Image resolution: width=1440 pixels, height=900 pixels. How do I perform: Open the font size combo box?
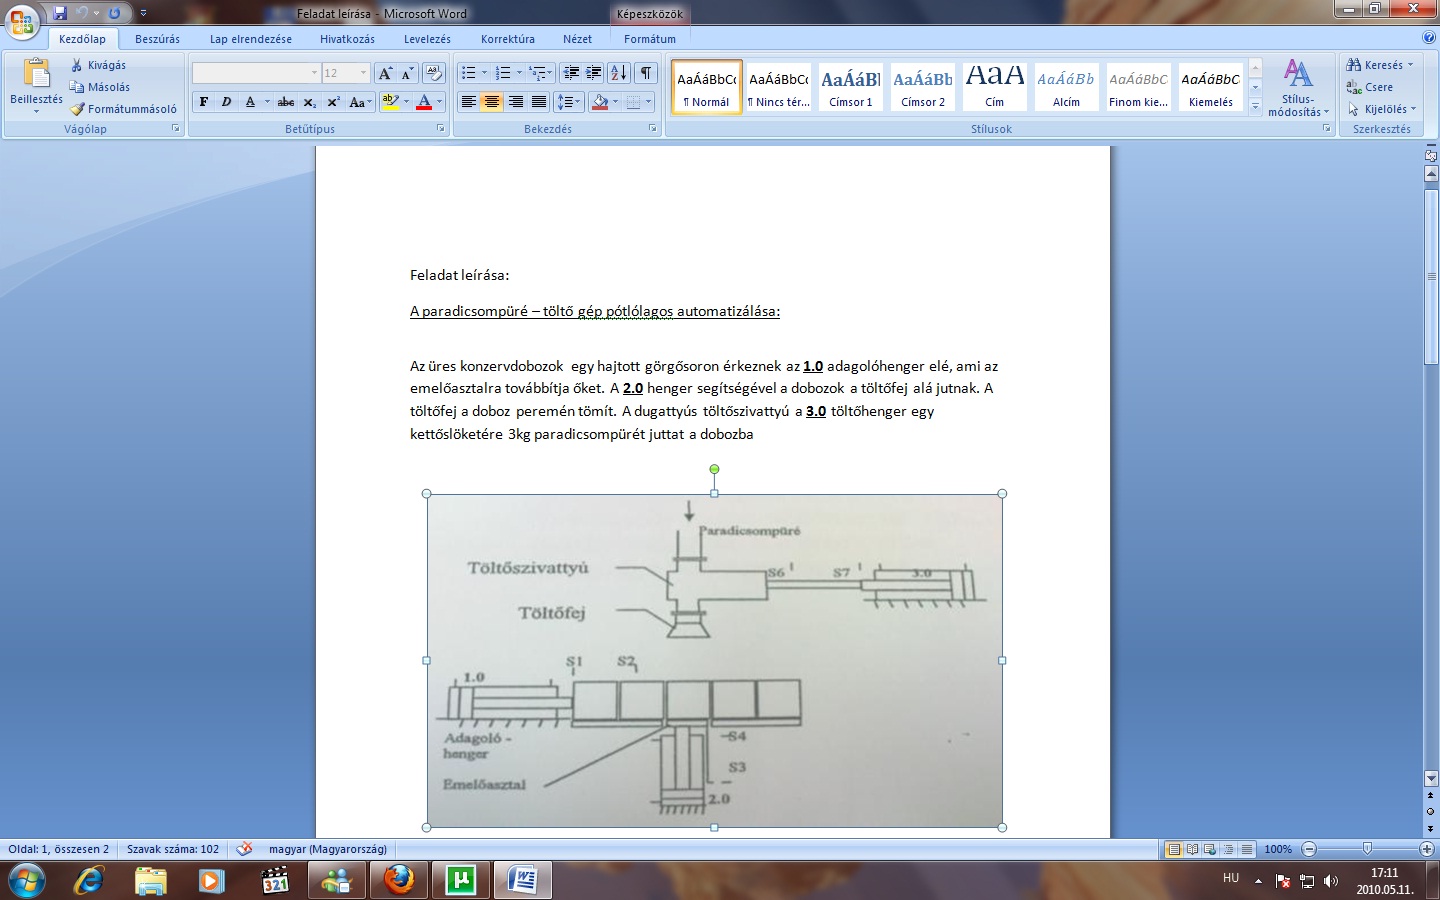(x=346, y=73)
